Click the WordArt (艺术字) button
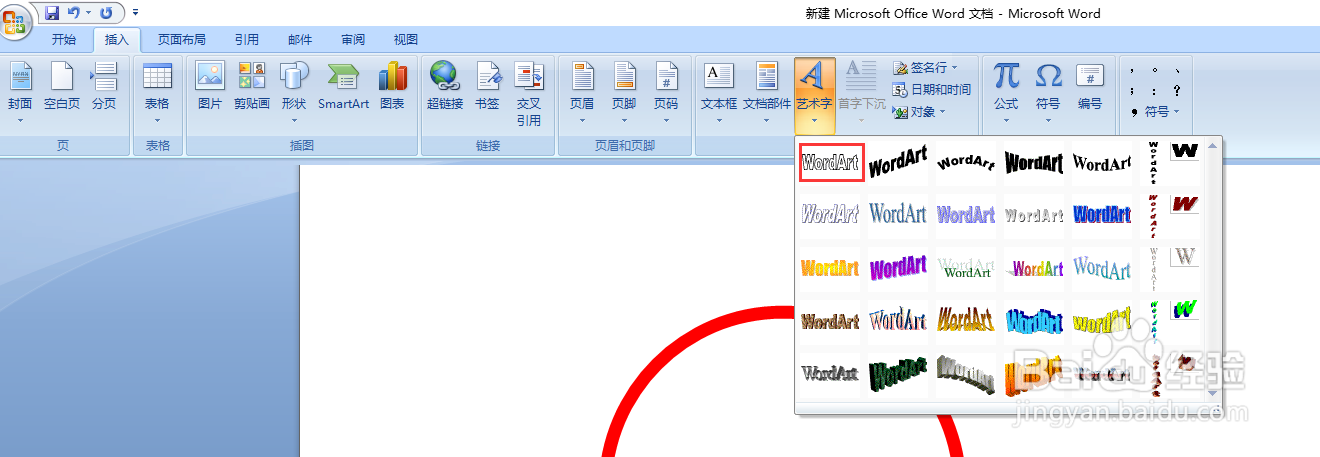This screenshot has height=457, width=1320. (815, 96)
